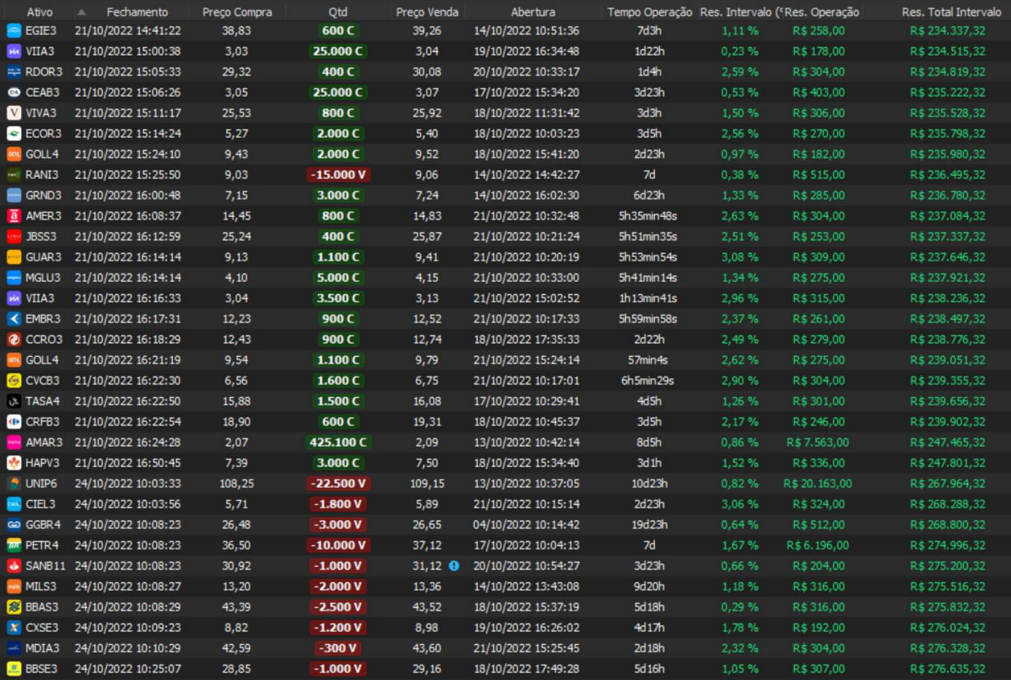Select the 425.100 C quantity badge

pyautogui.click(x=338, y=442)
